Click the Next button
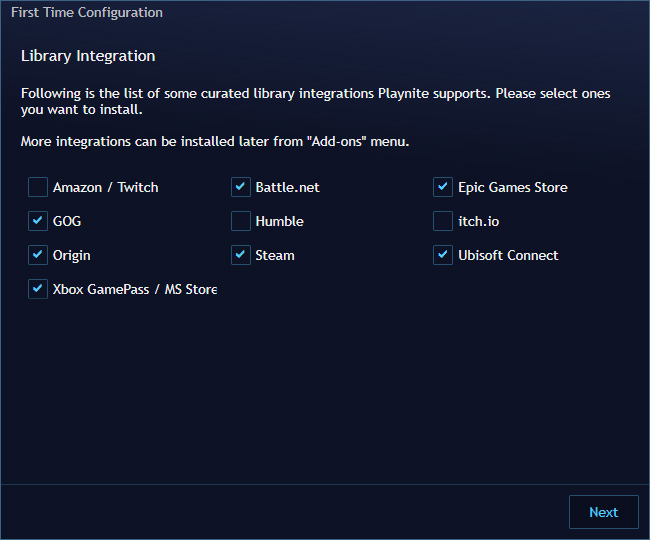The image size is (650, 540). click(604, 512)
